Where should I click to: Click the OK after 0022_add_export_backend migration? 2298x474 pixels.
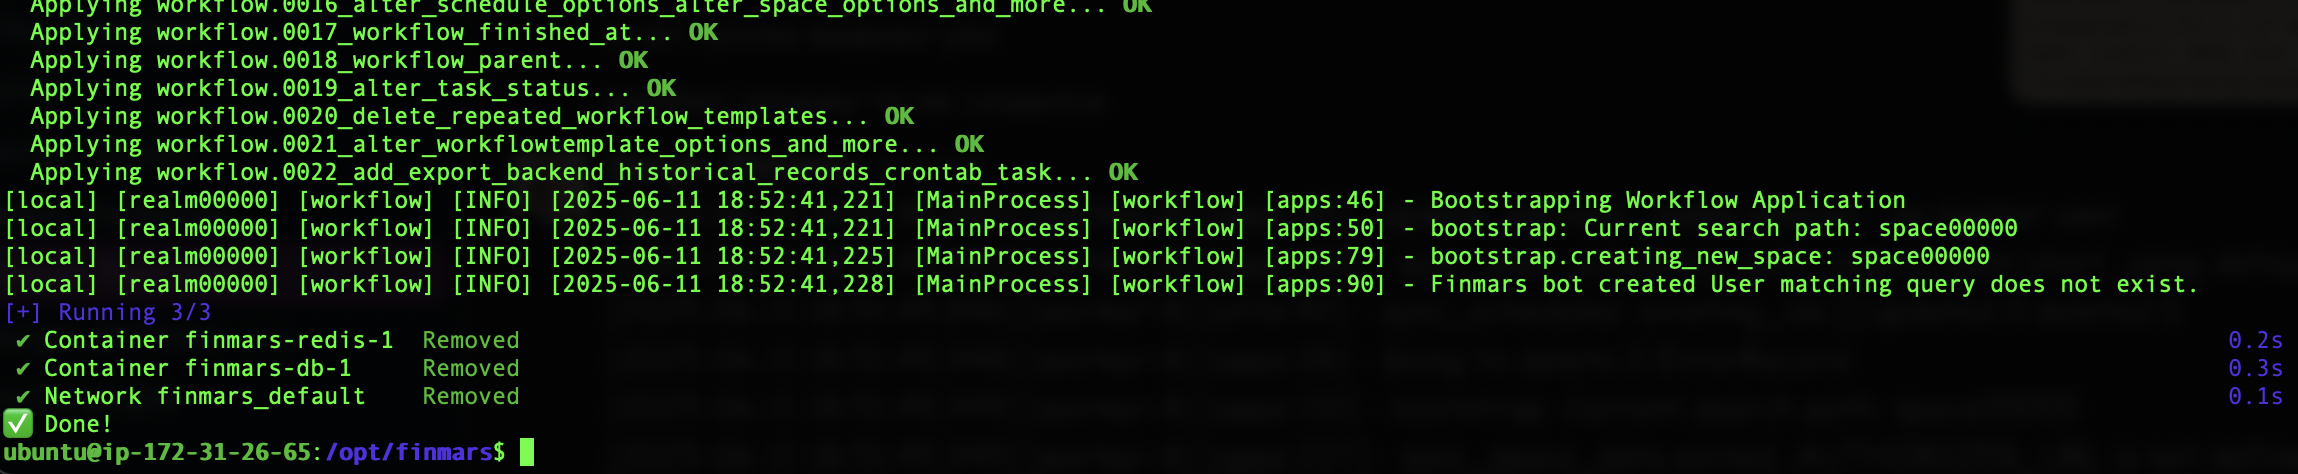point(1123,172)
